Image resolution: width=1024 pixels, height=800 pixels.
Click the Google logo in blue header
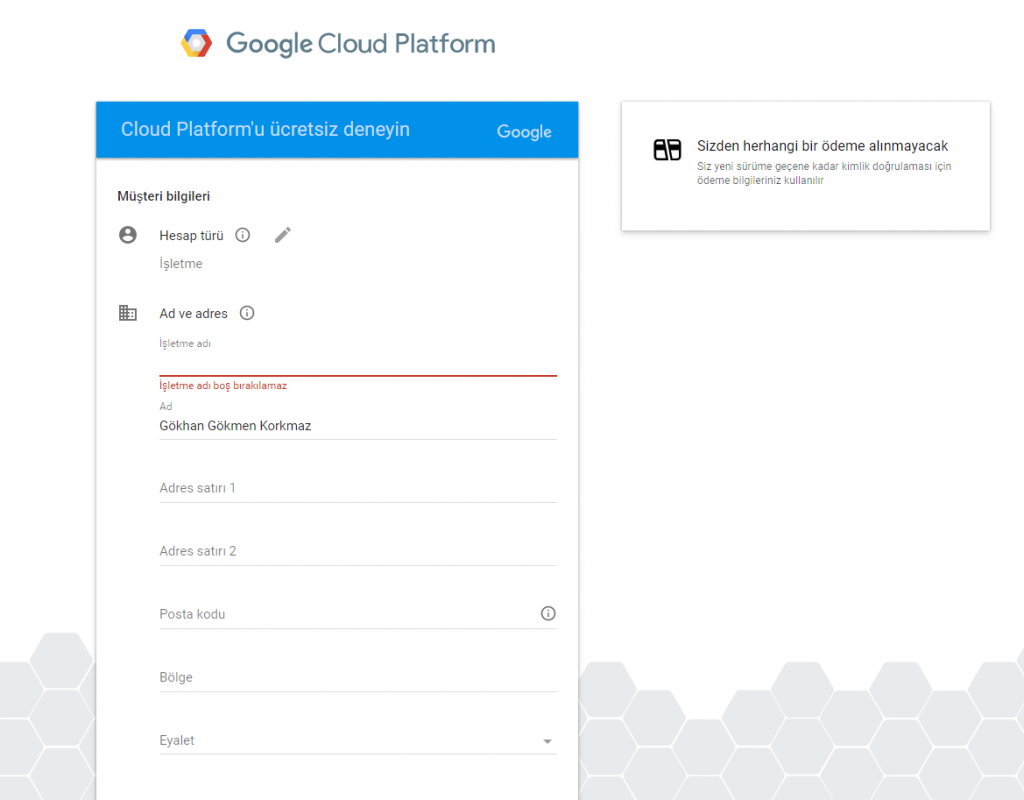524,131
